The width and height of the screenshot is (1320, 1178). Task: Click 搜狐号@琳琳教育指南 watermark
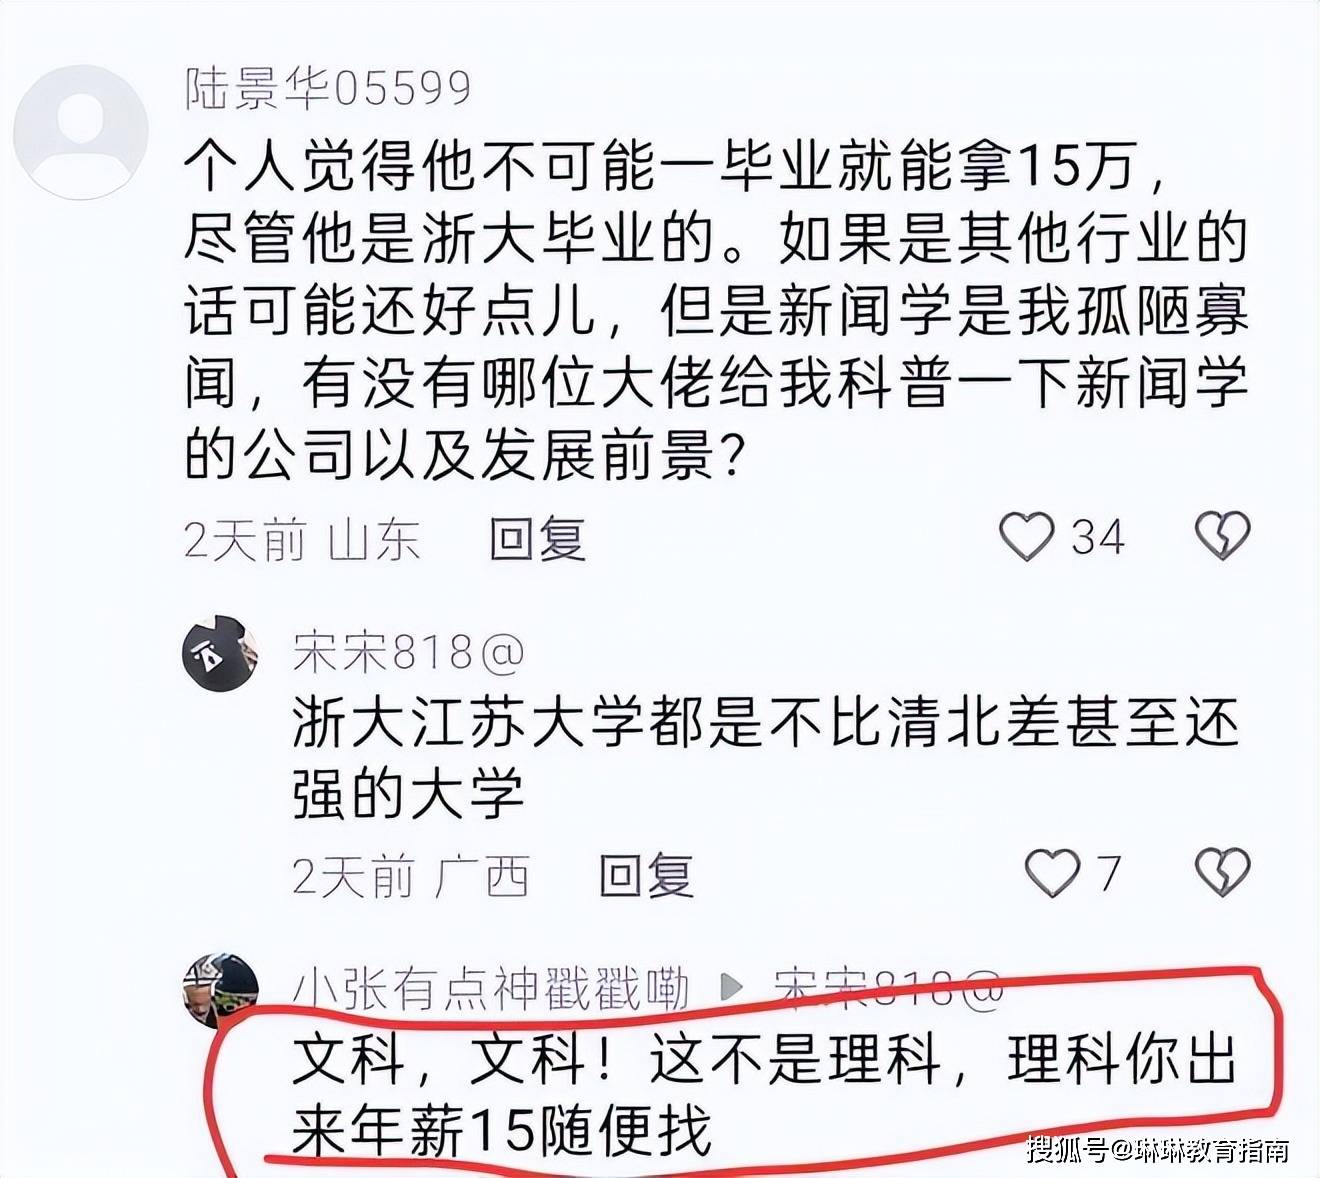1158,1150
